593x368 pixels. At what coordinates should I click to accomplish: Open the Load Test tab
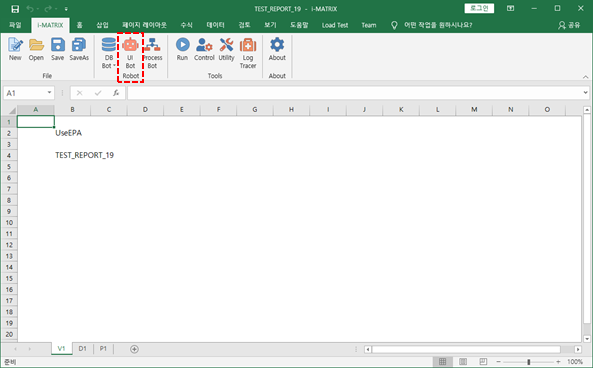(x=335, y=25)
